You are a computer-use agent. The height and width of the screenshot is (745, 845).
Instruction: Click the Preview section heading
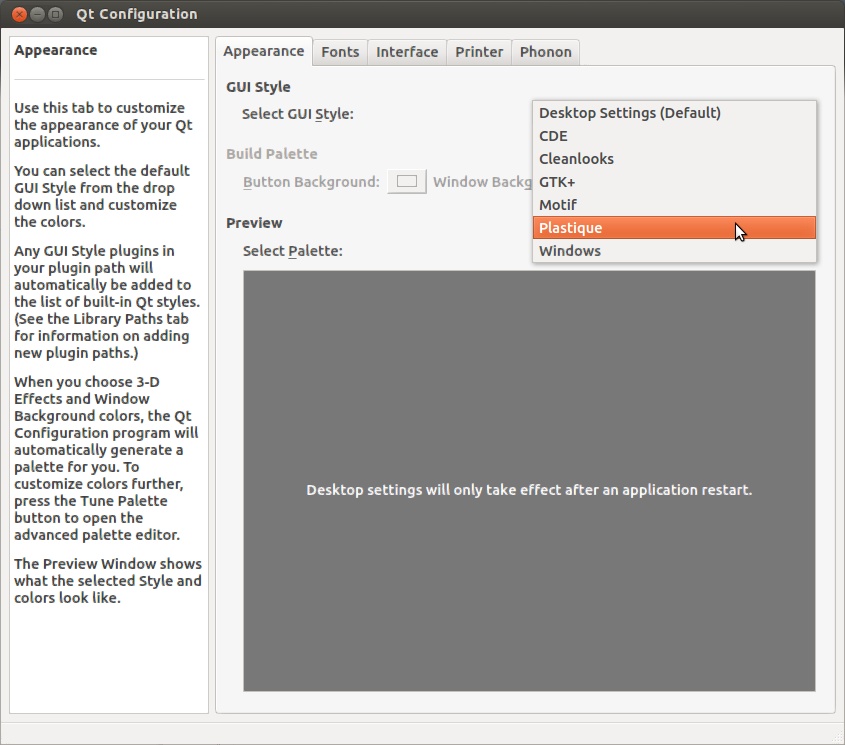pos(254,223)
